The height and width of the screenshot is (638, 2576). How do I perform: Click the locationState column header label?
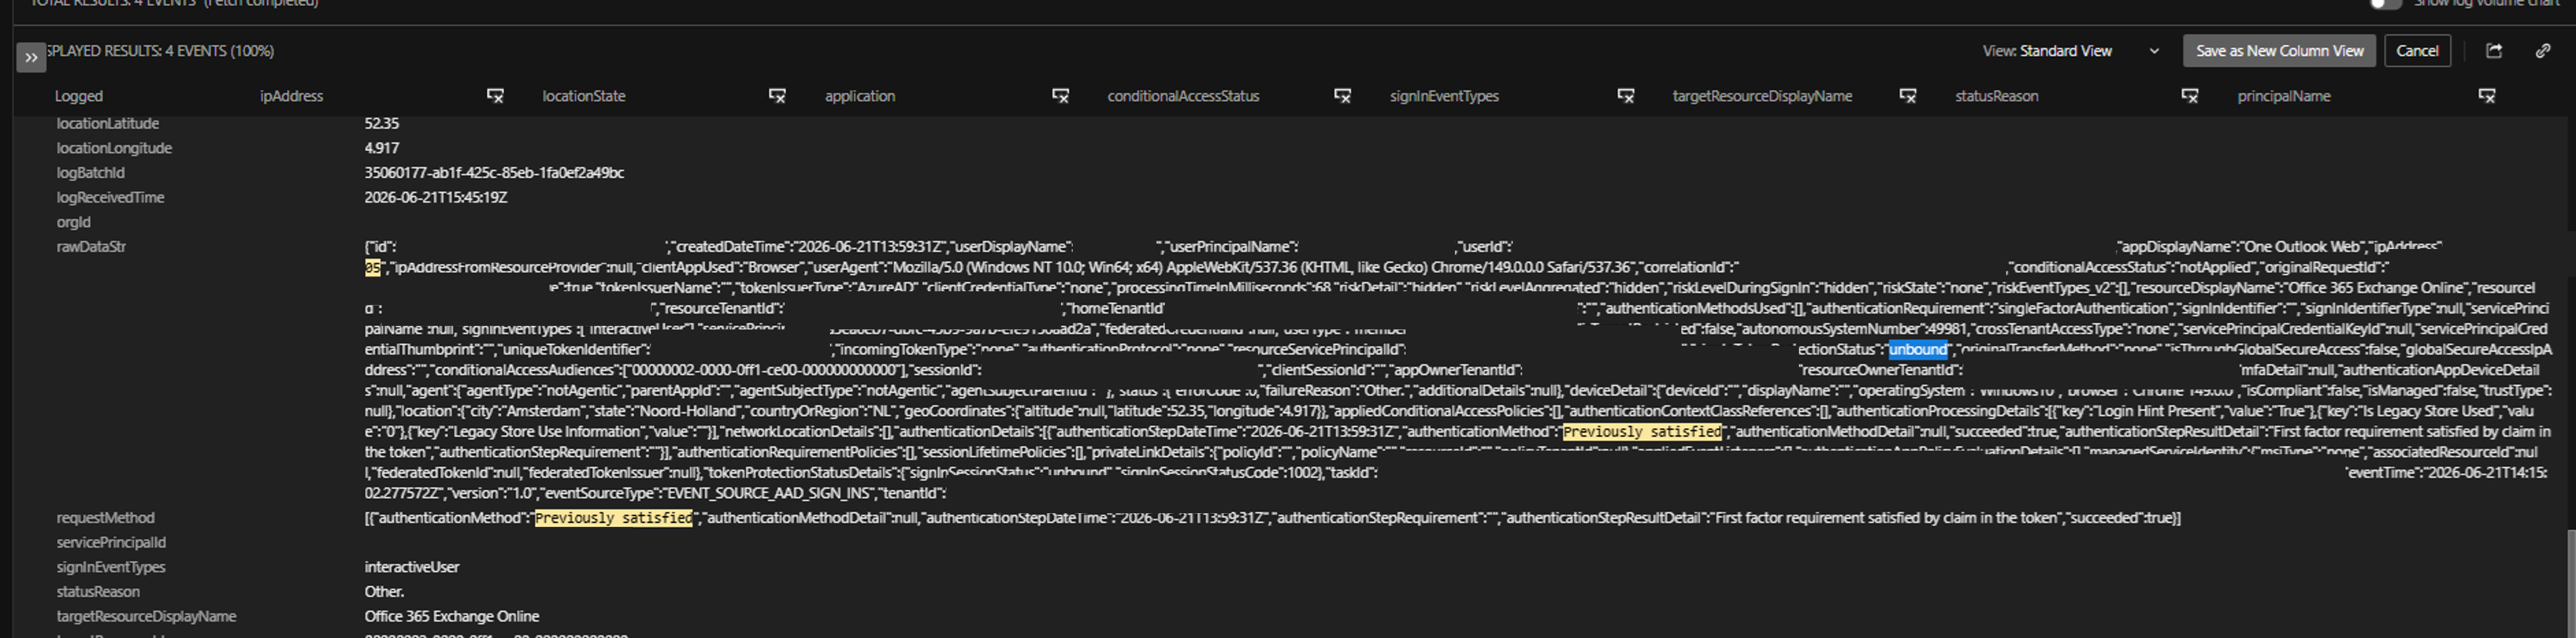point(584,96)
